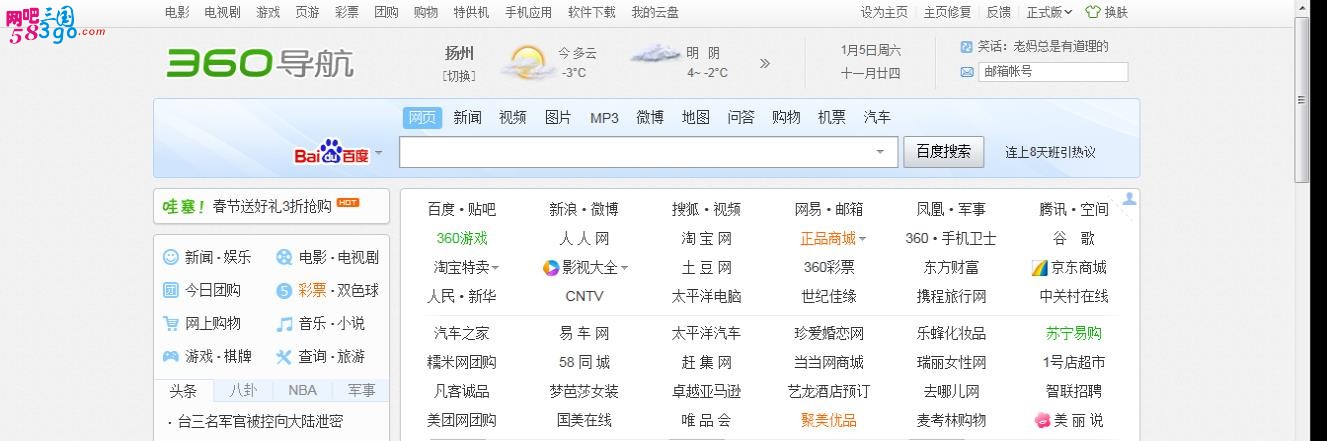
Task: Open the 汽车之家 link
Action: click(461, 333)
